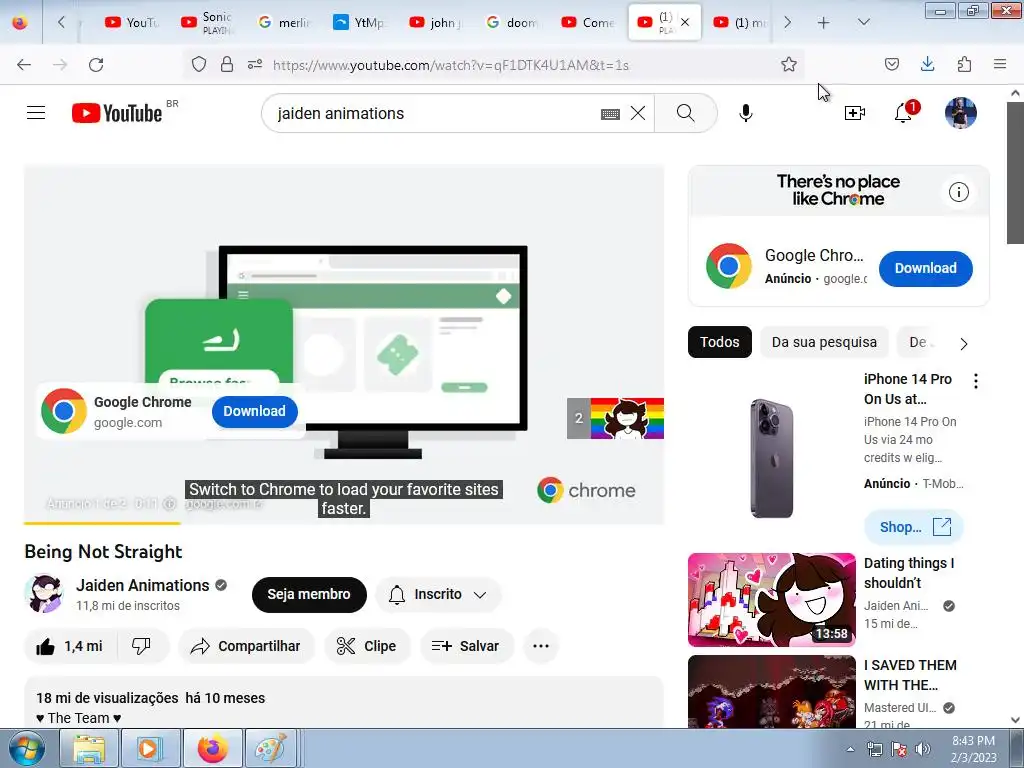Go to the YouTube home logo
1024x768 pixels.
(118, 113)
